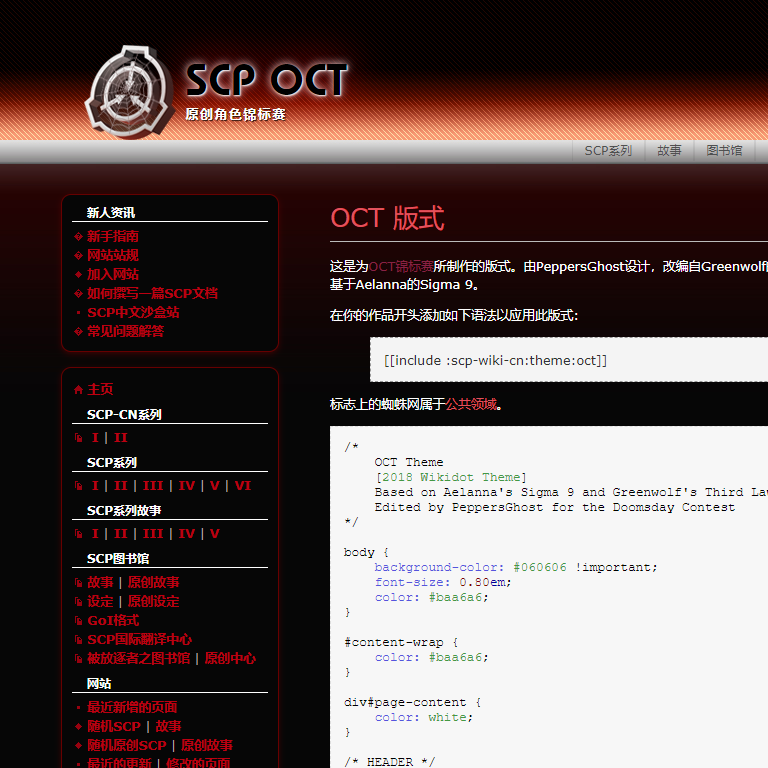
Task: Follow the 公共领域 link
Action: click(471, 404)
